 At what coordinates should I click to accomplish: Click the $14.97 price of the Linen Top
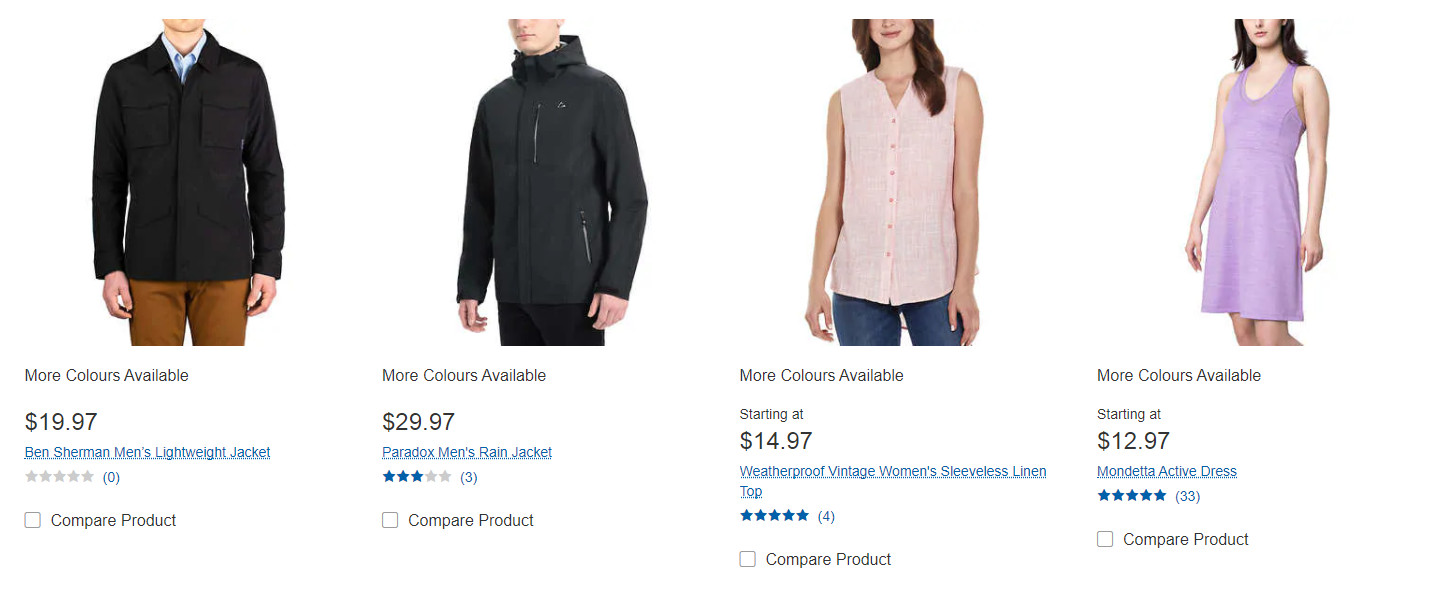[776, 441]
